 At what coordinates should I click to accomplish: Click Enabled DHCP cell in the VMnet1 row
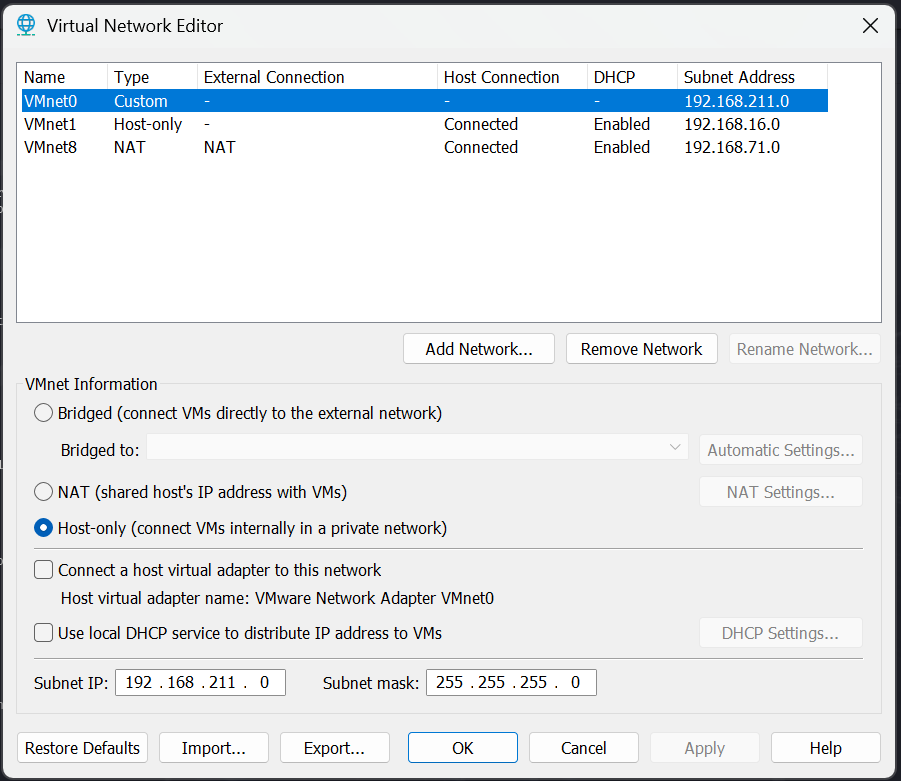(x=622, y=124)
